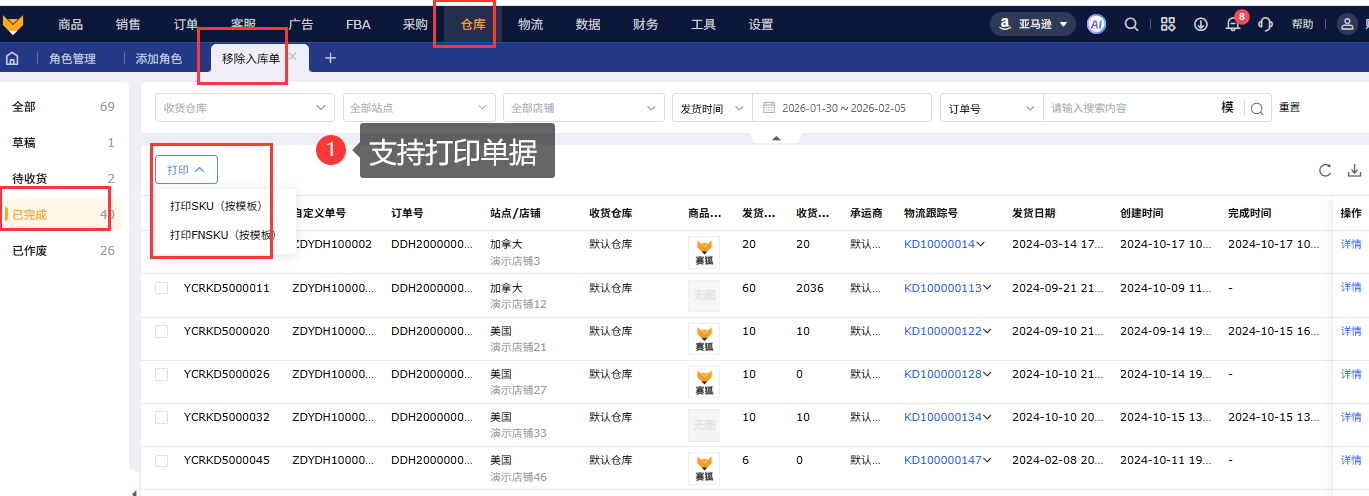Click product thumbnail in row YCRKD5000045

704,468
